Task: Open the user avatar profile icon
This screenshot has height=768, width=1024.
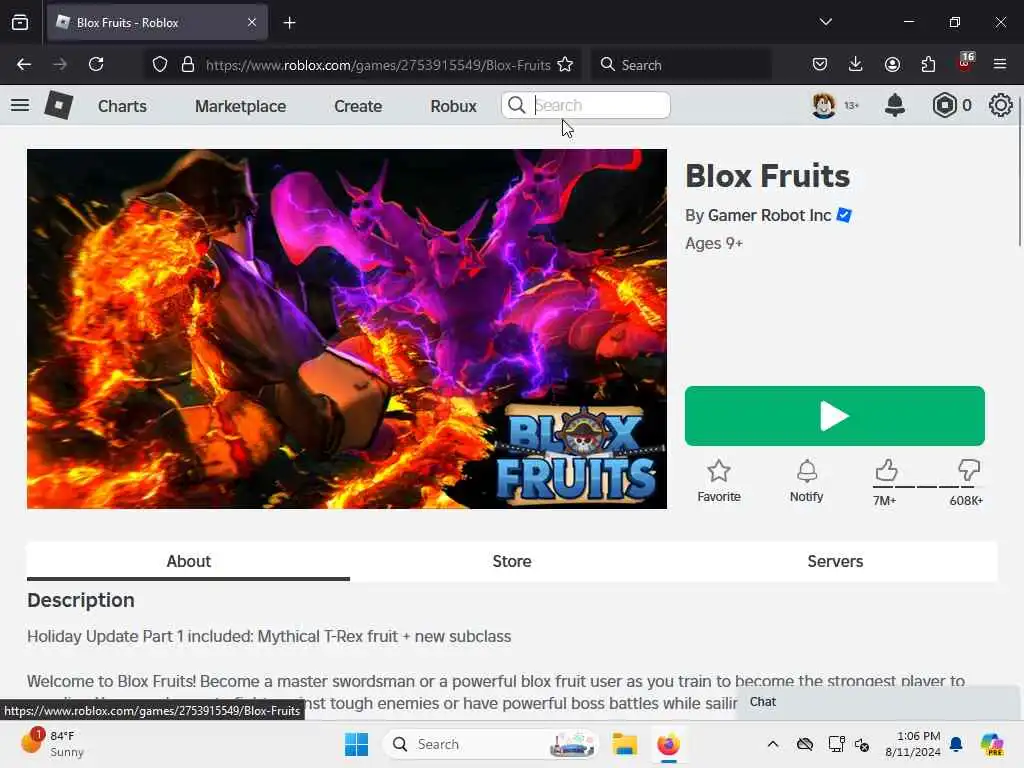Action: 823,105
